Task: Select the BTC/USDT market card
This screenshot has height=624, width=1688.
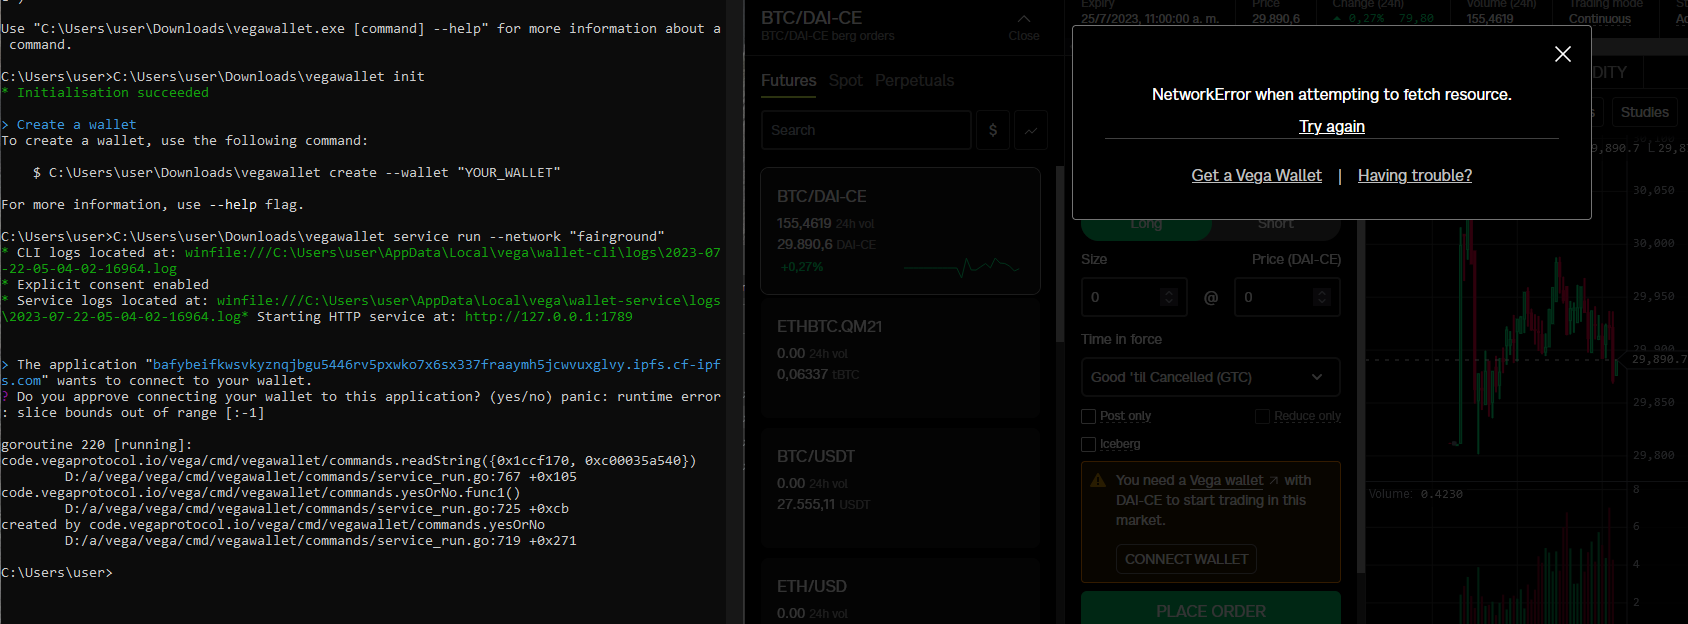Action: [x=900, y=487]
